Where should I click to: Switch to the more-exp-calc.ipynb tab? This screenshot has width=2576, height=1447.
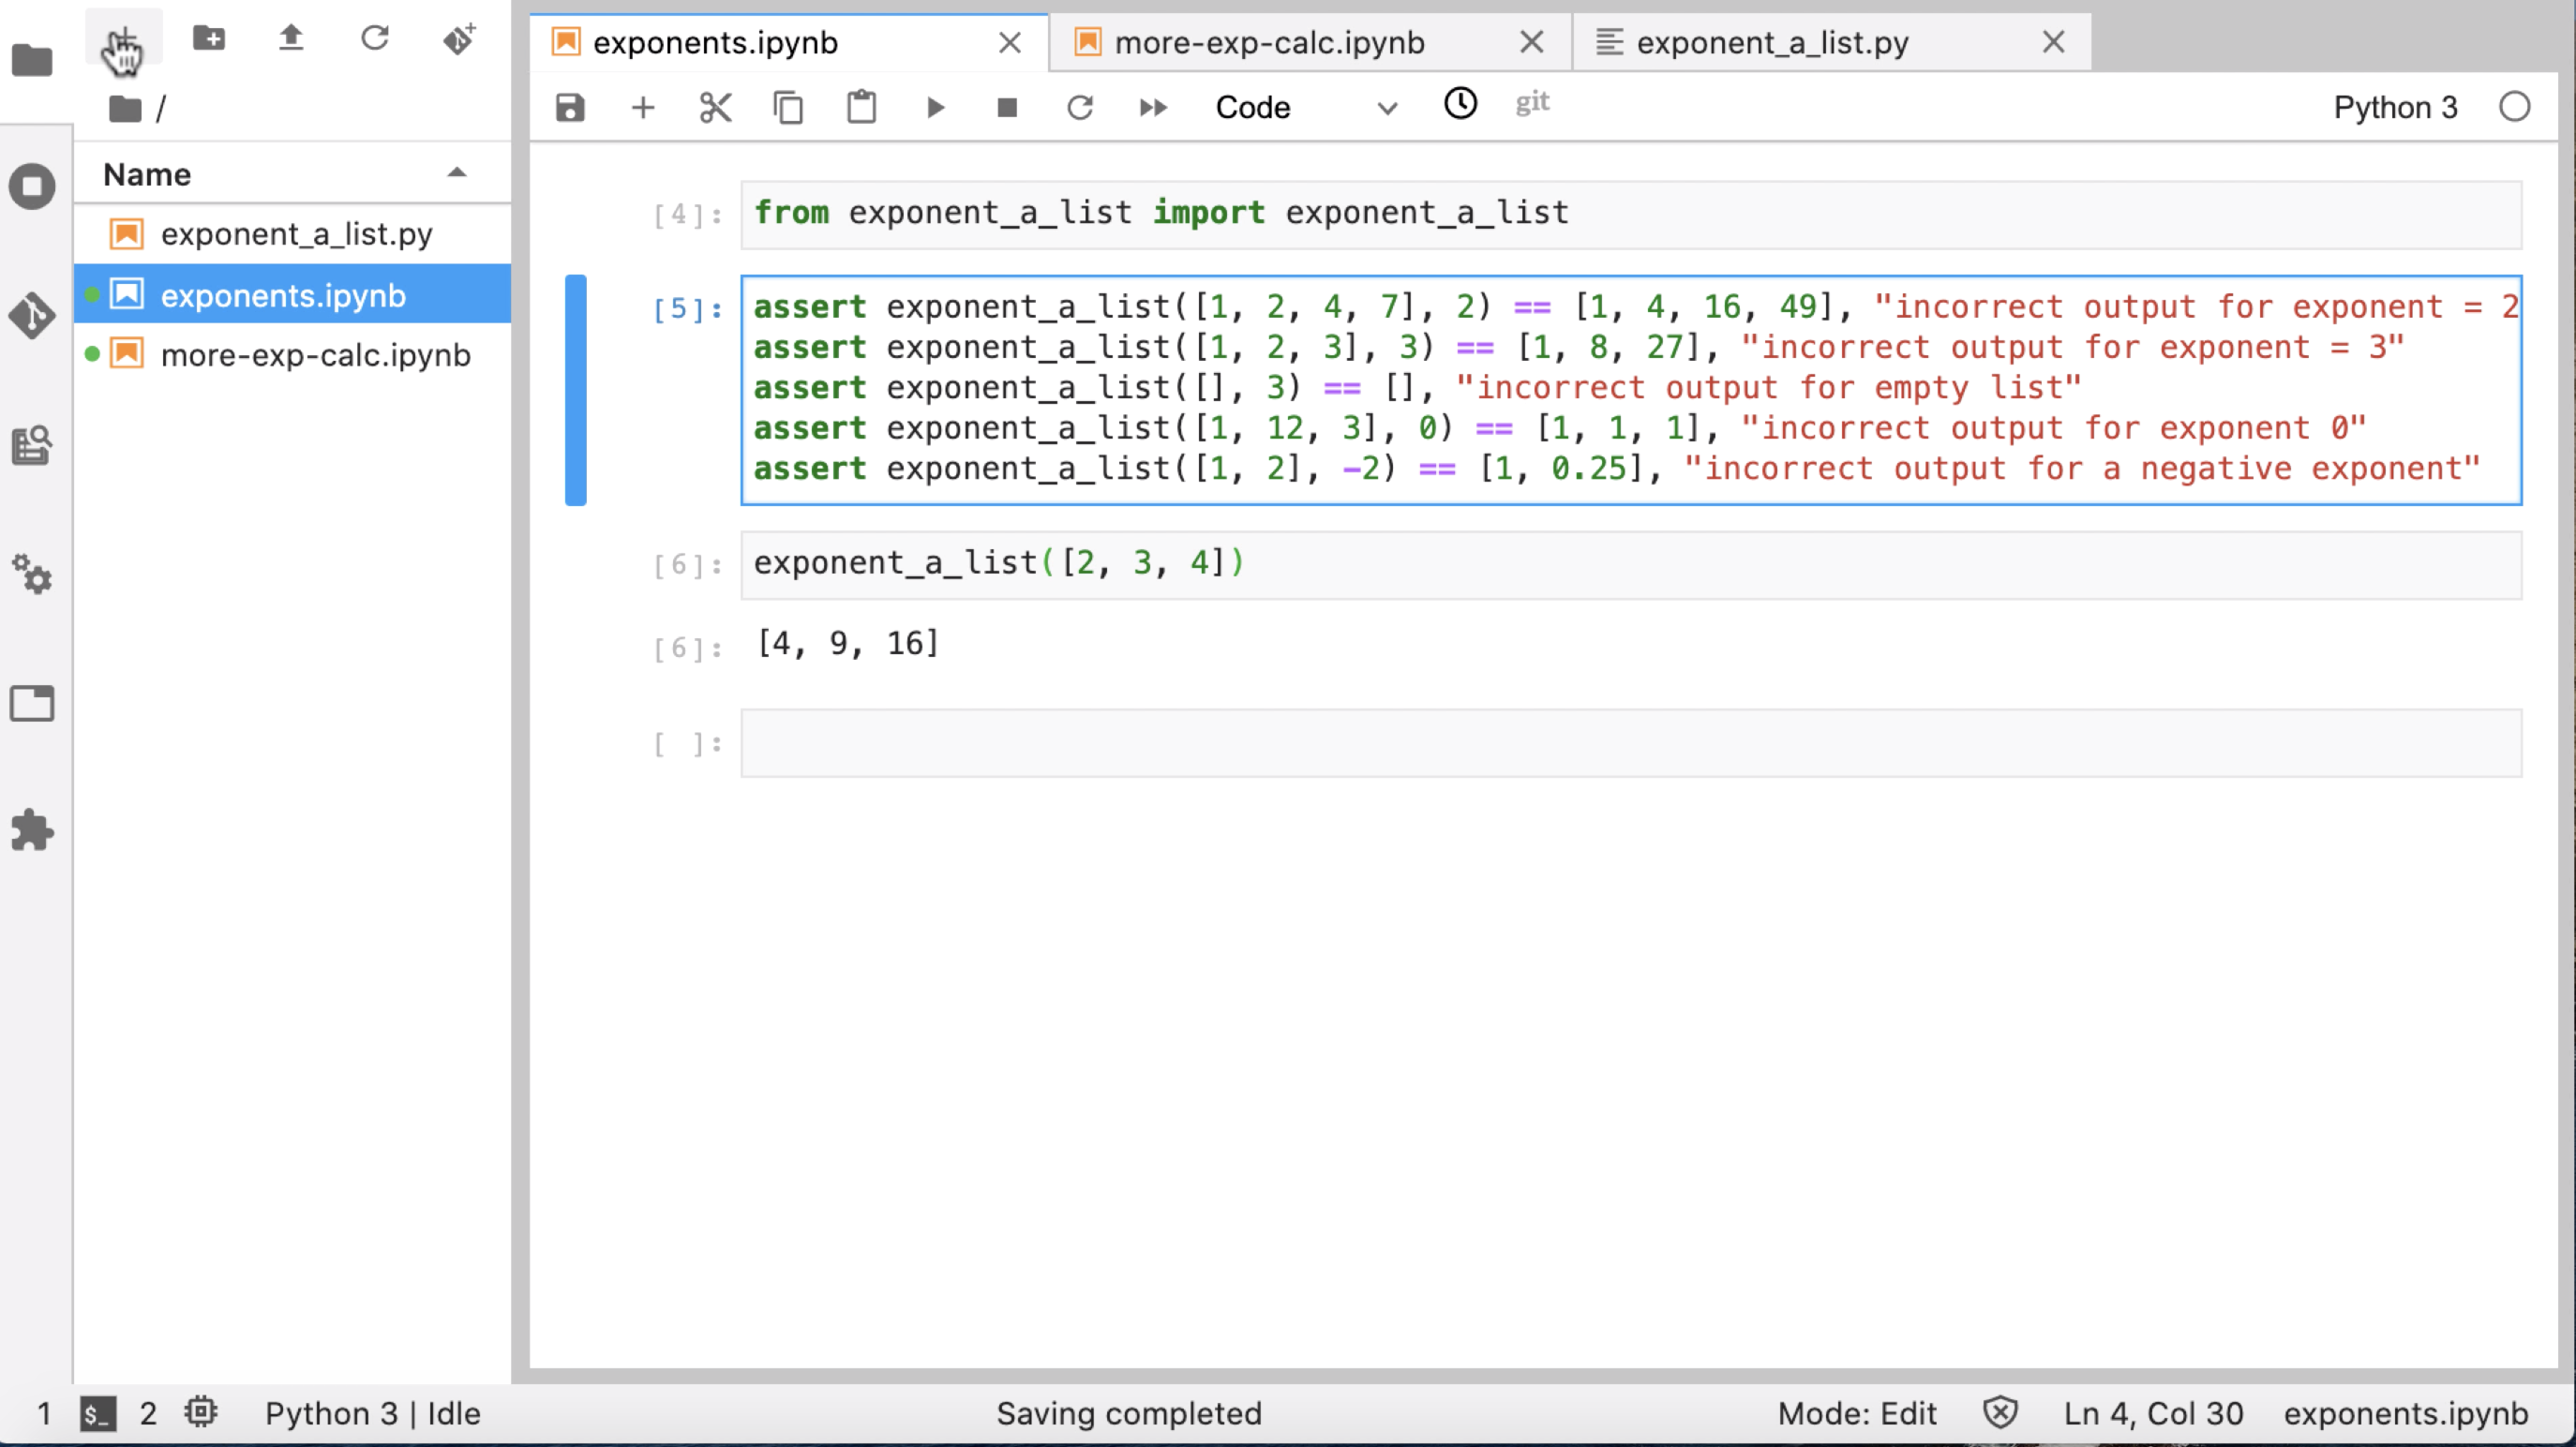[x=1269, y=43]
